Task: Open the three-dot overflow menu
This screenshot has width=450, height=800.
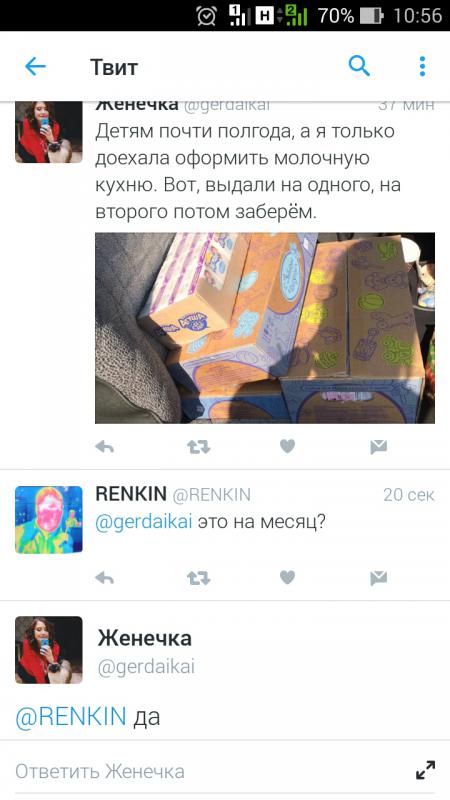Action: pyautogui.click(x=422, y=66)
